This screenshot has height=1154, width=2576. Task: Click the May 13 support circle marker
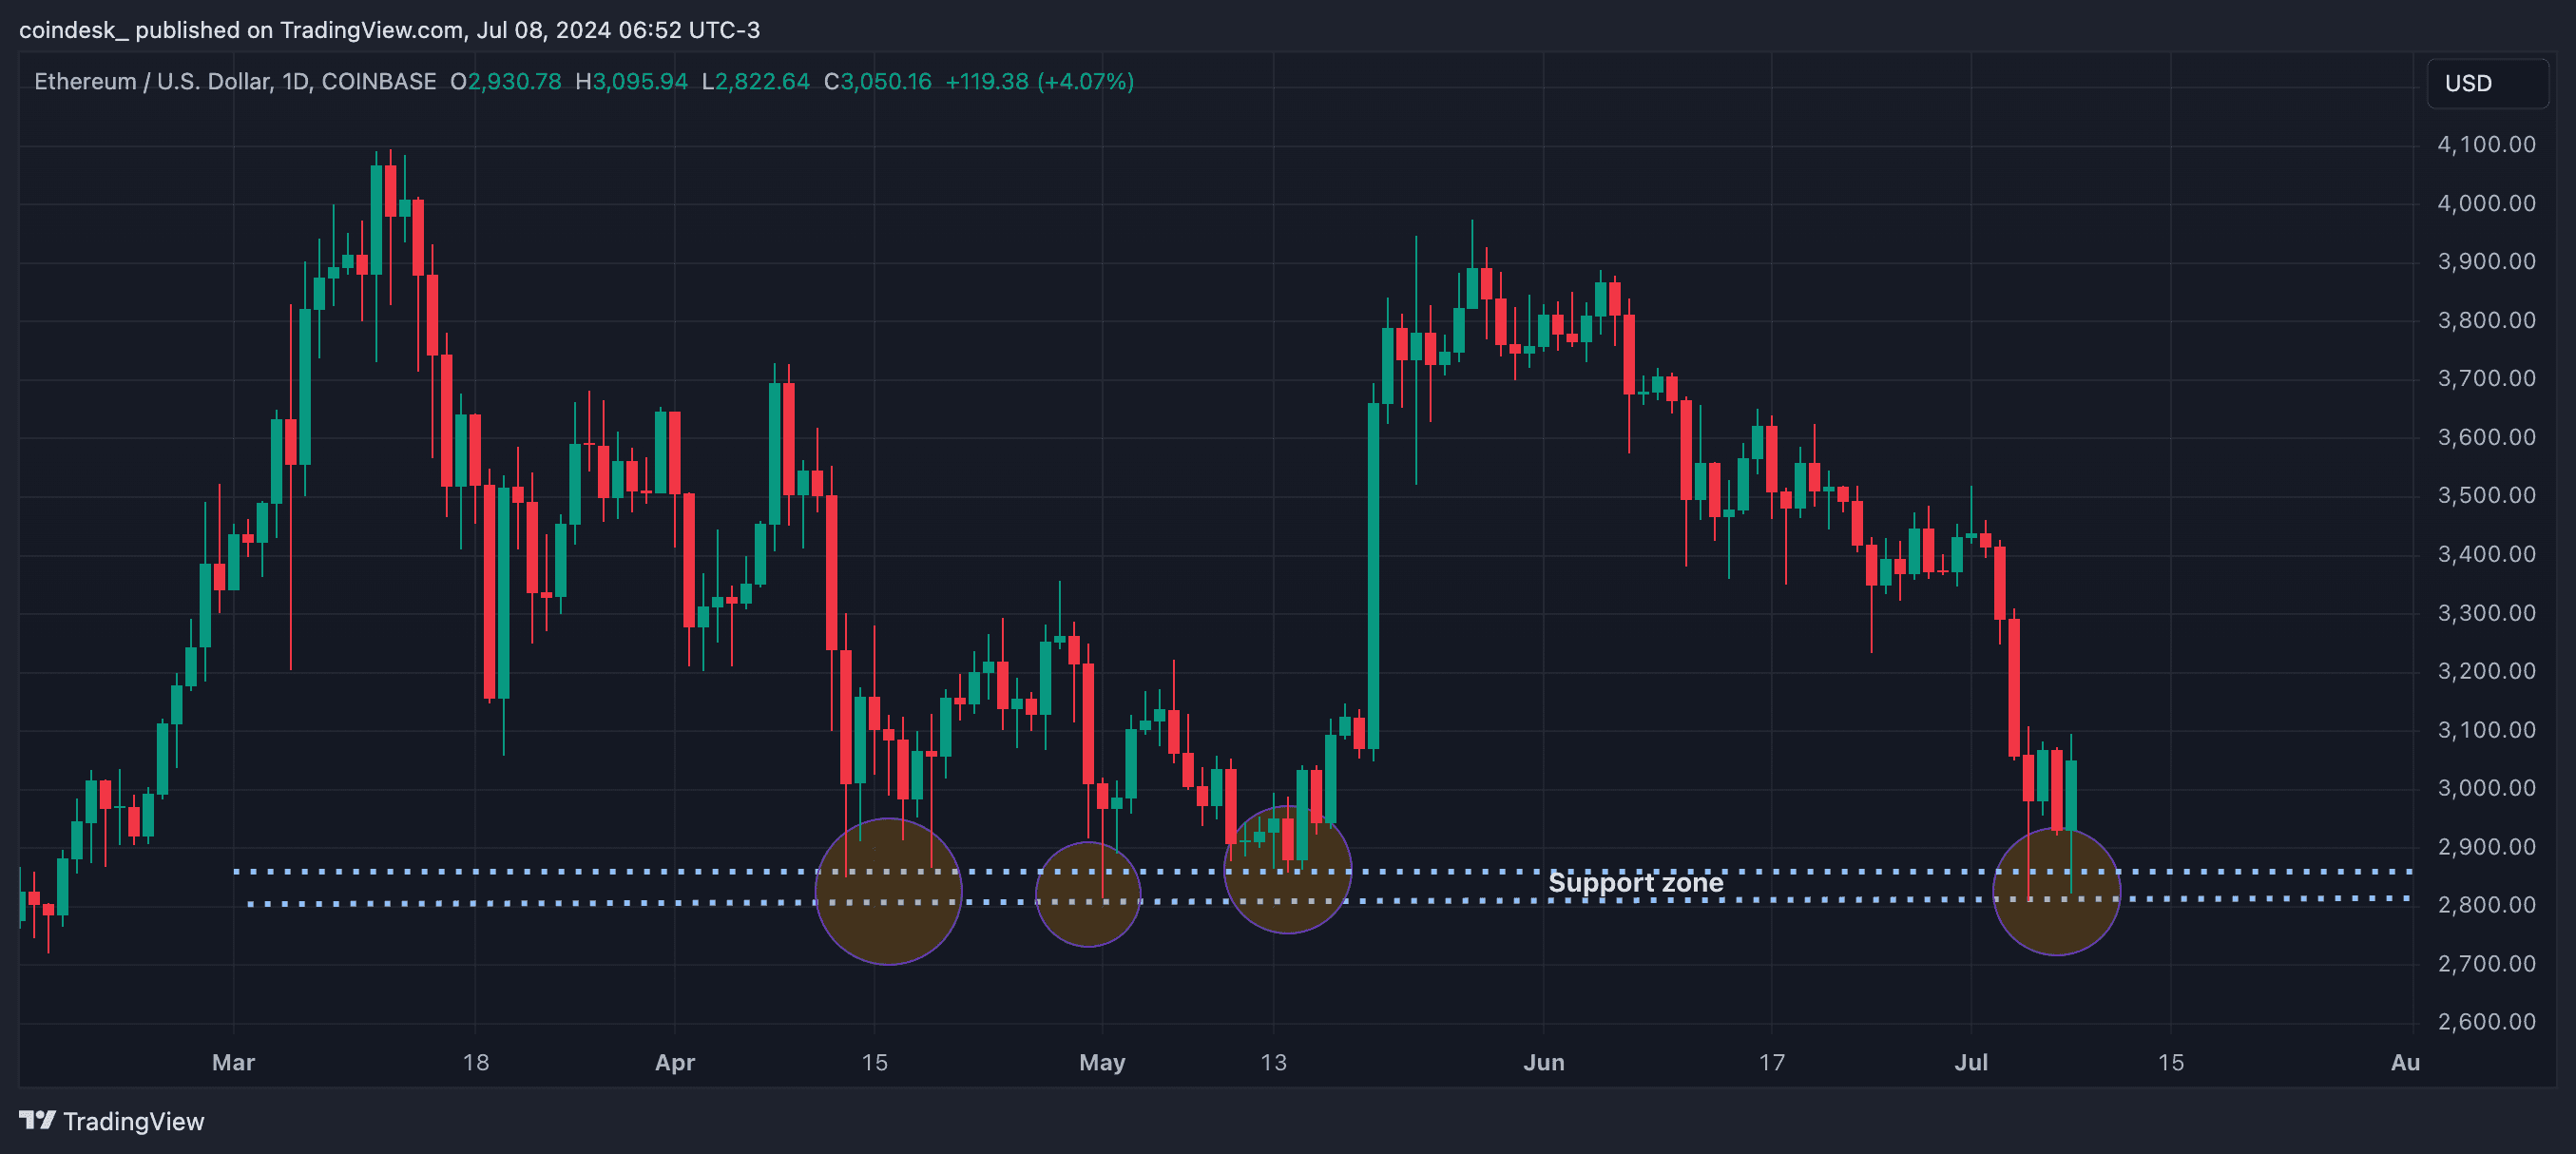tap(1287, 870)
